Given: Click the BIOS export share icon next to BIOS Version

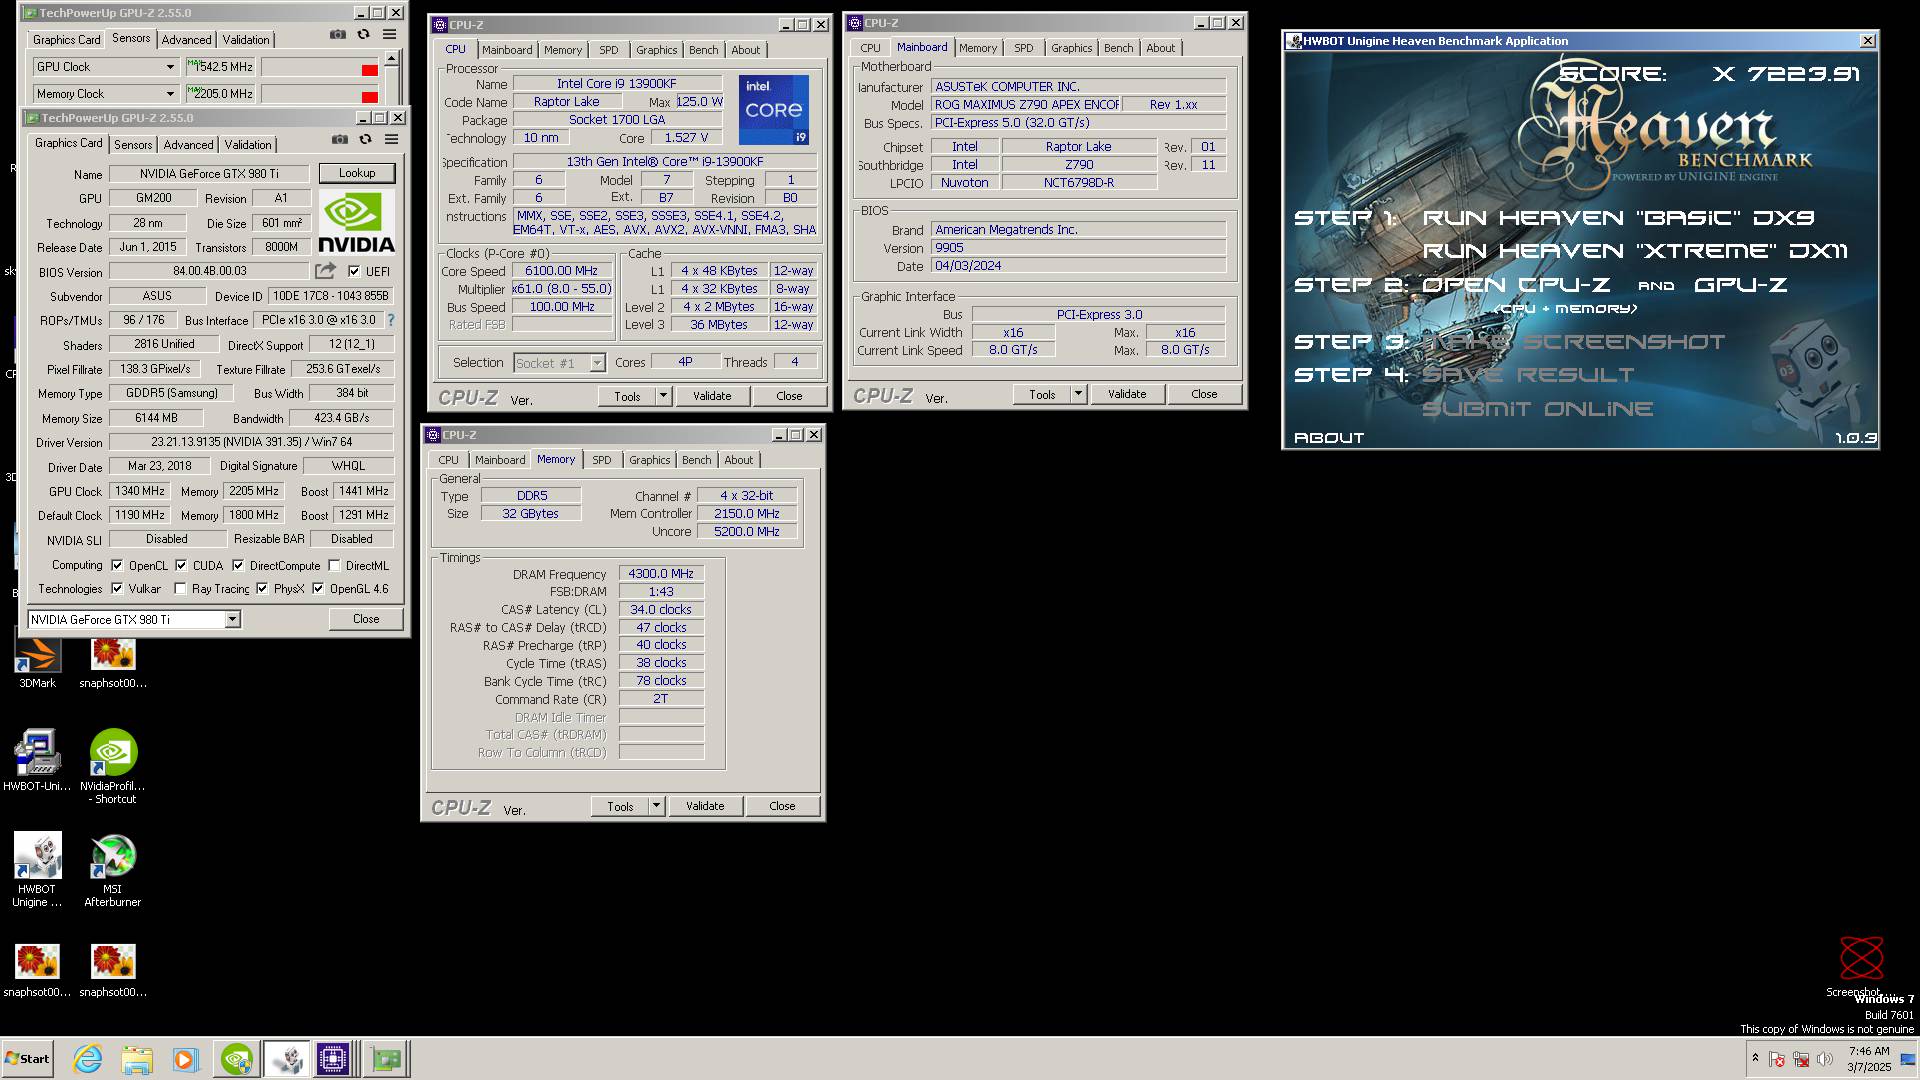Looking at the screenshot, I should (x=326, y=271).
